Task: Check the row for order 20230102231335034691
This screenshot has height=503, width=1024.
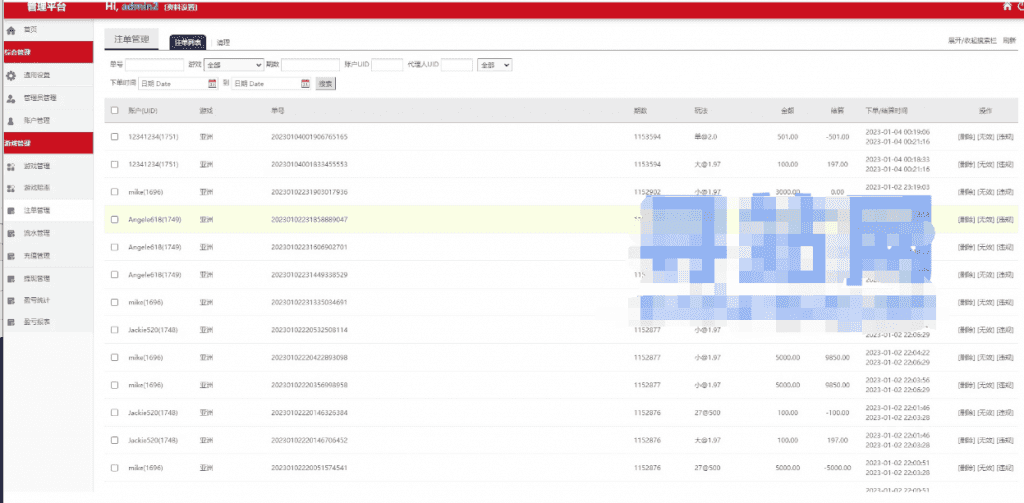Action: [x=115, y=302]
